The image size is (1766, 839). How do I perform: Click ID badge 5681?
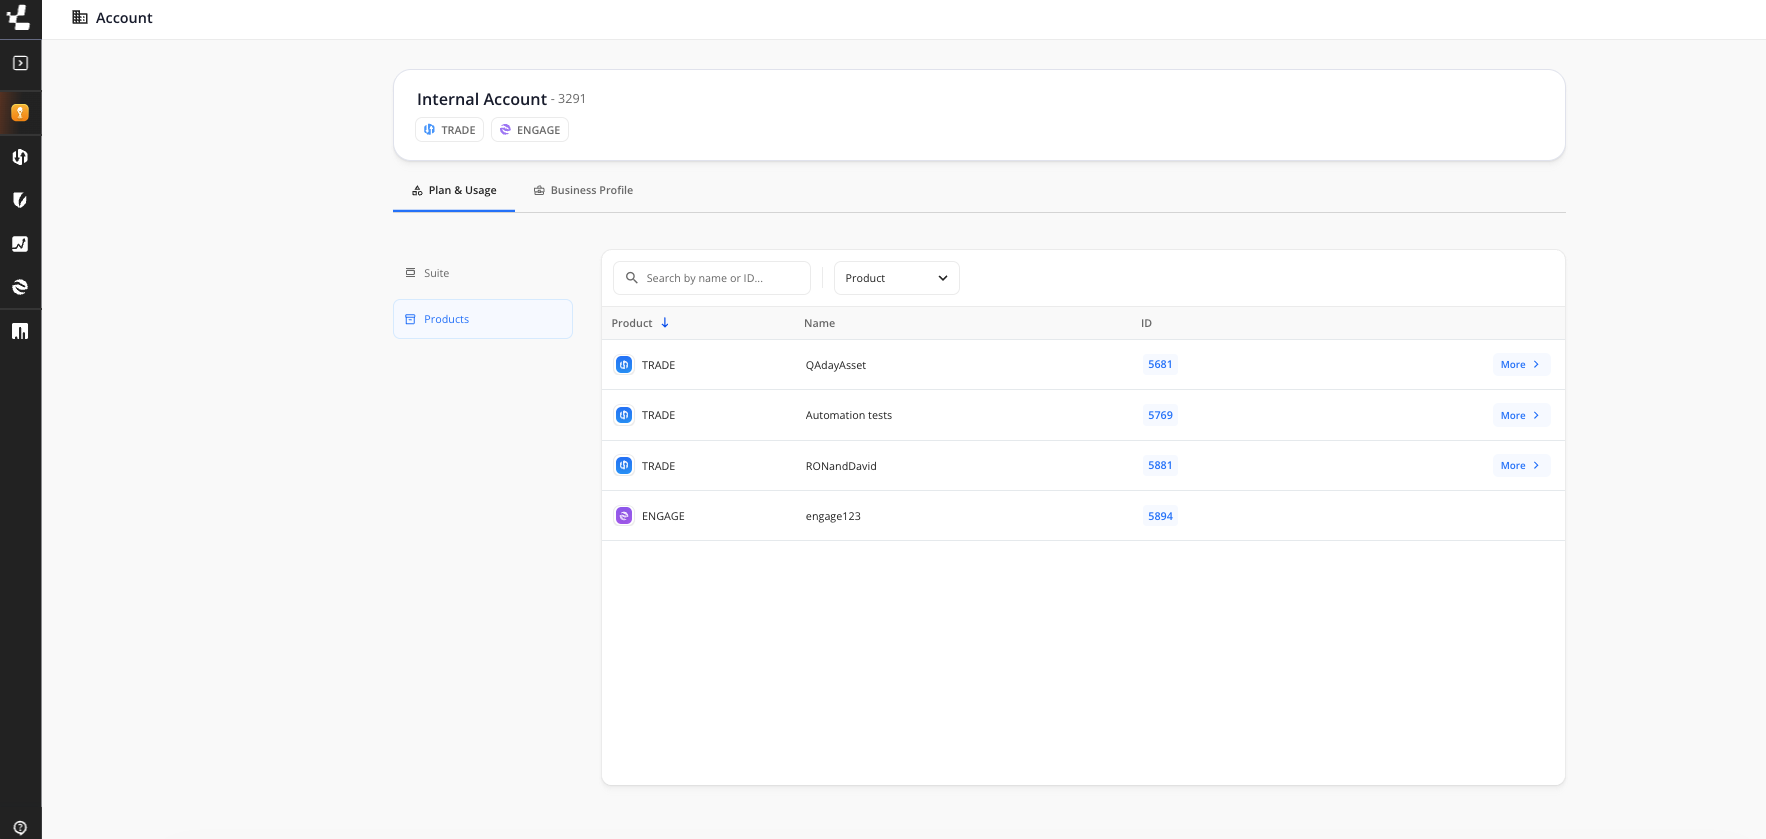coord(1160,364)
